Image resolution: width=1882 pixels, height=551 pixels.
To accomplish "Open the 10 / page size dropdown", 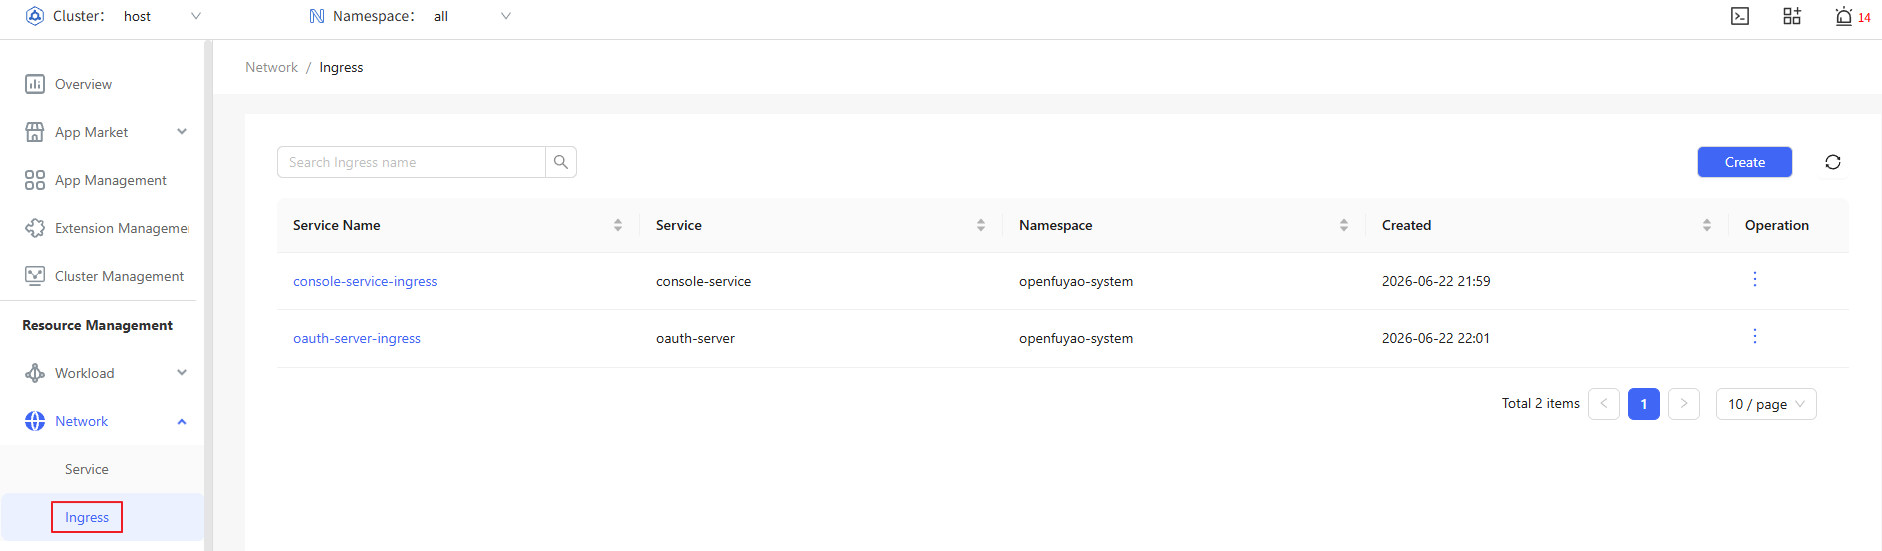I will pyautogui.click(x=1766, y=404).
